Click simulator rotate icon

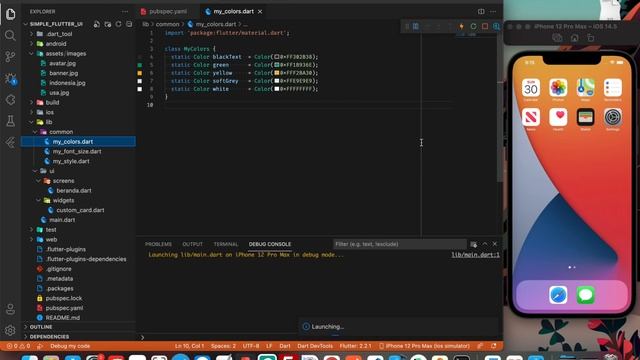591,38
